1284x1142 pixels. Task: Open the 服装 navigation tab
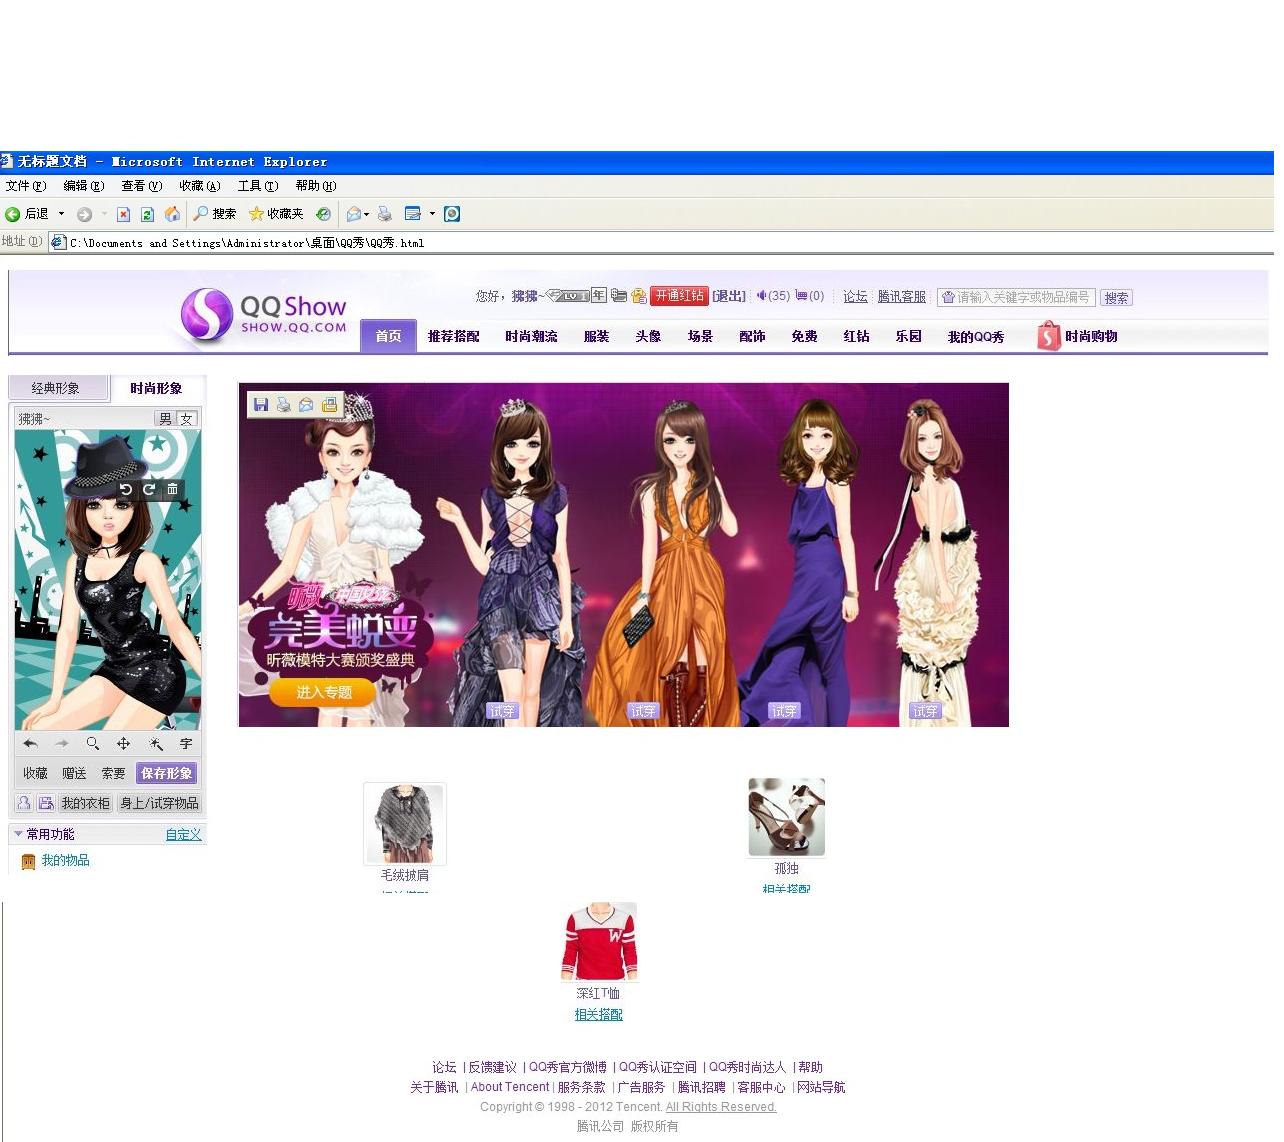597,337
